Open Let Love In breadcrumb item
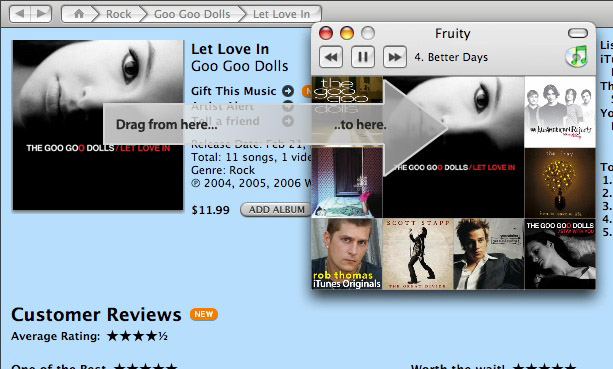 [x=281, y=14]
